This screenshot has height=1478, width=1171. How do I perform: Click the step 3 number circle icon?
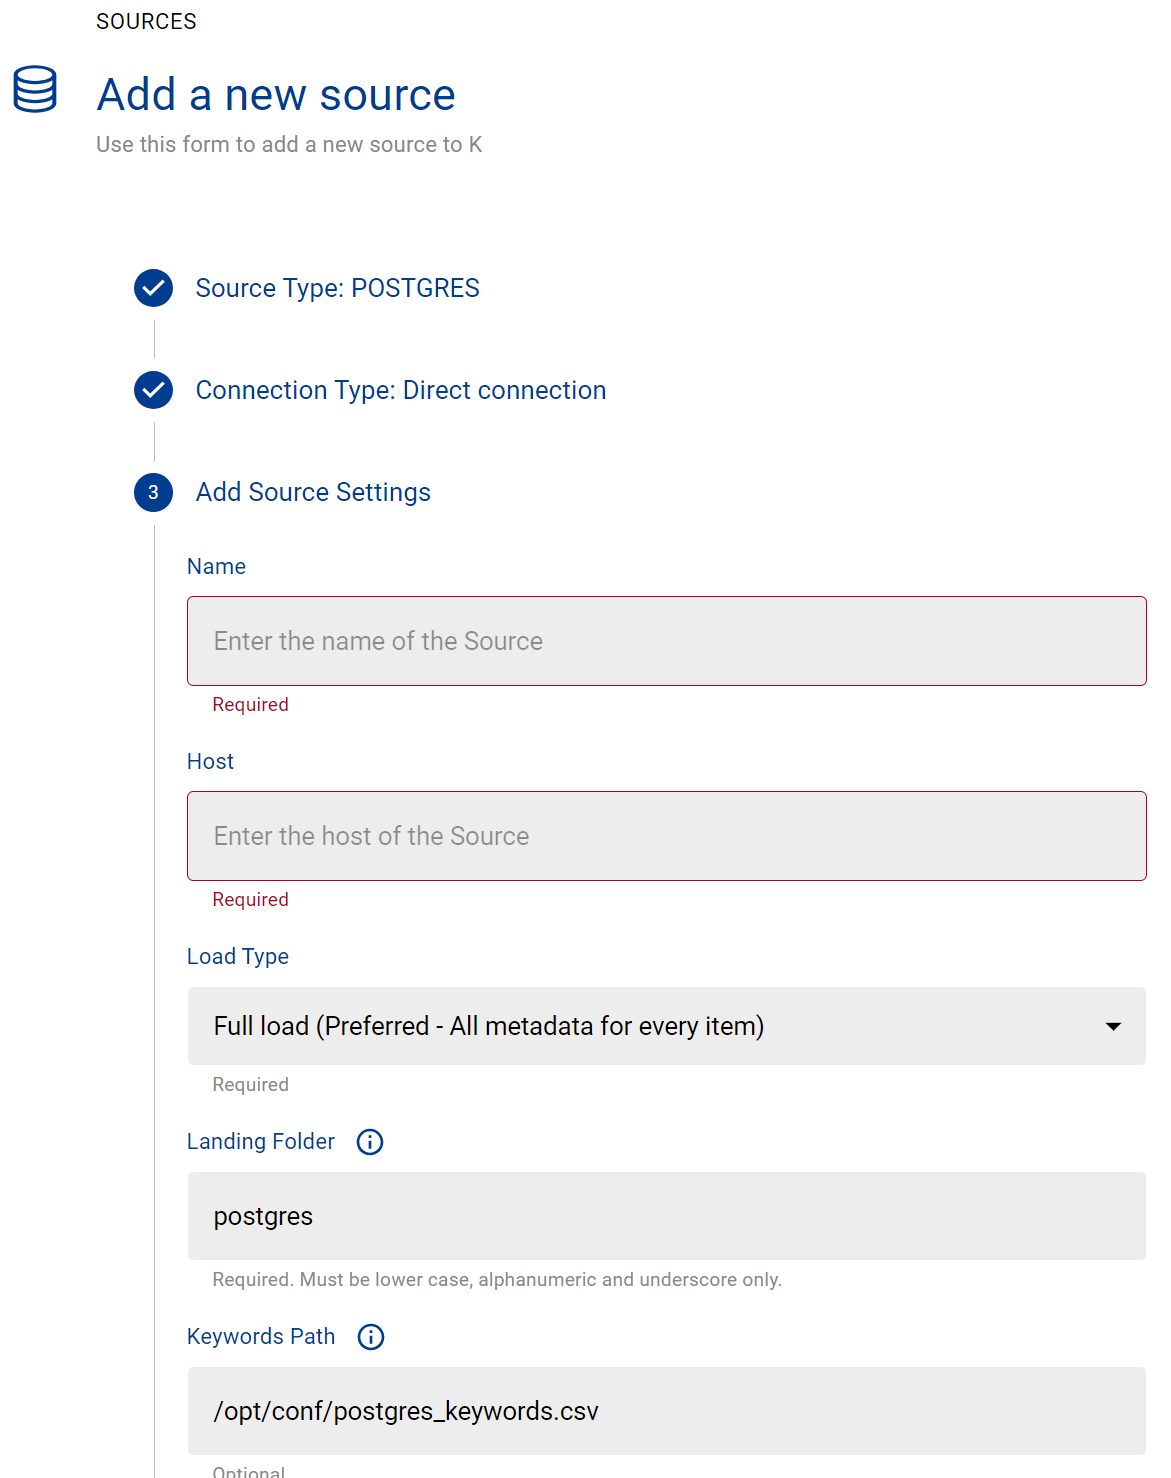click(x=153, y=492)
